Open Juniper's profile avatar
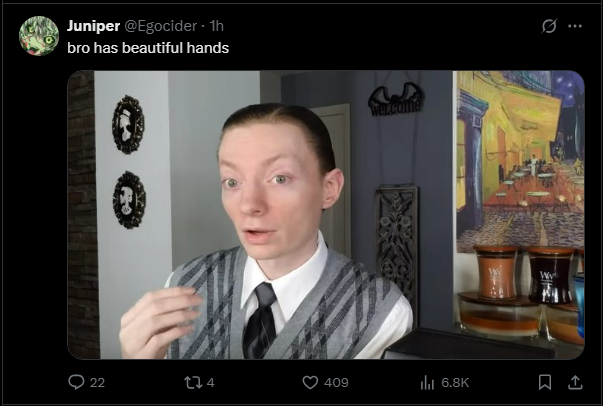603x406 pixels. pos(39,36)
